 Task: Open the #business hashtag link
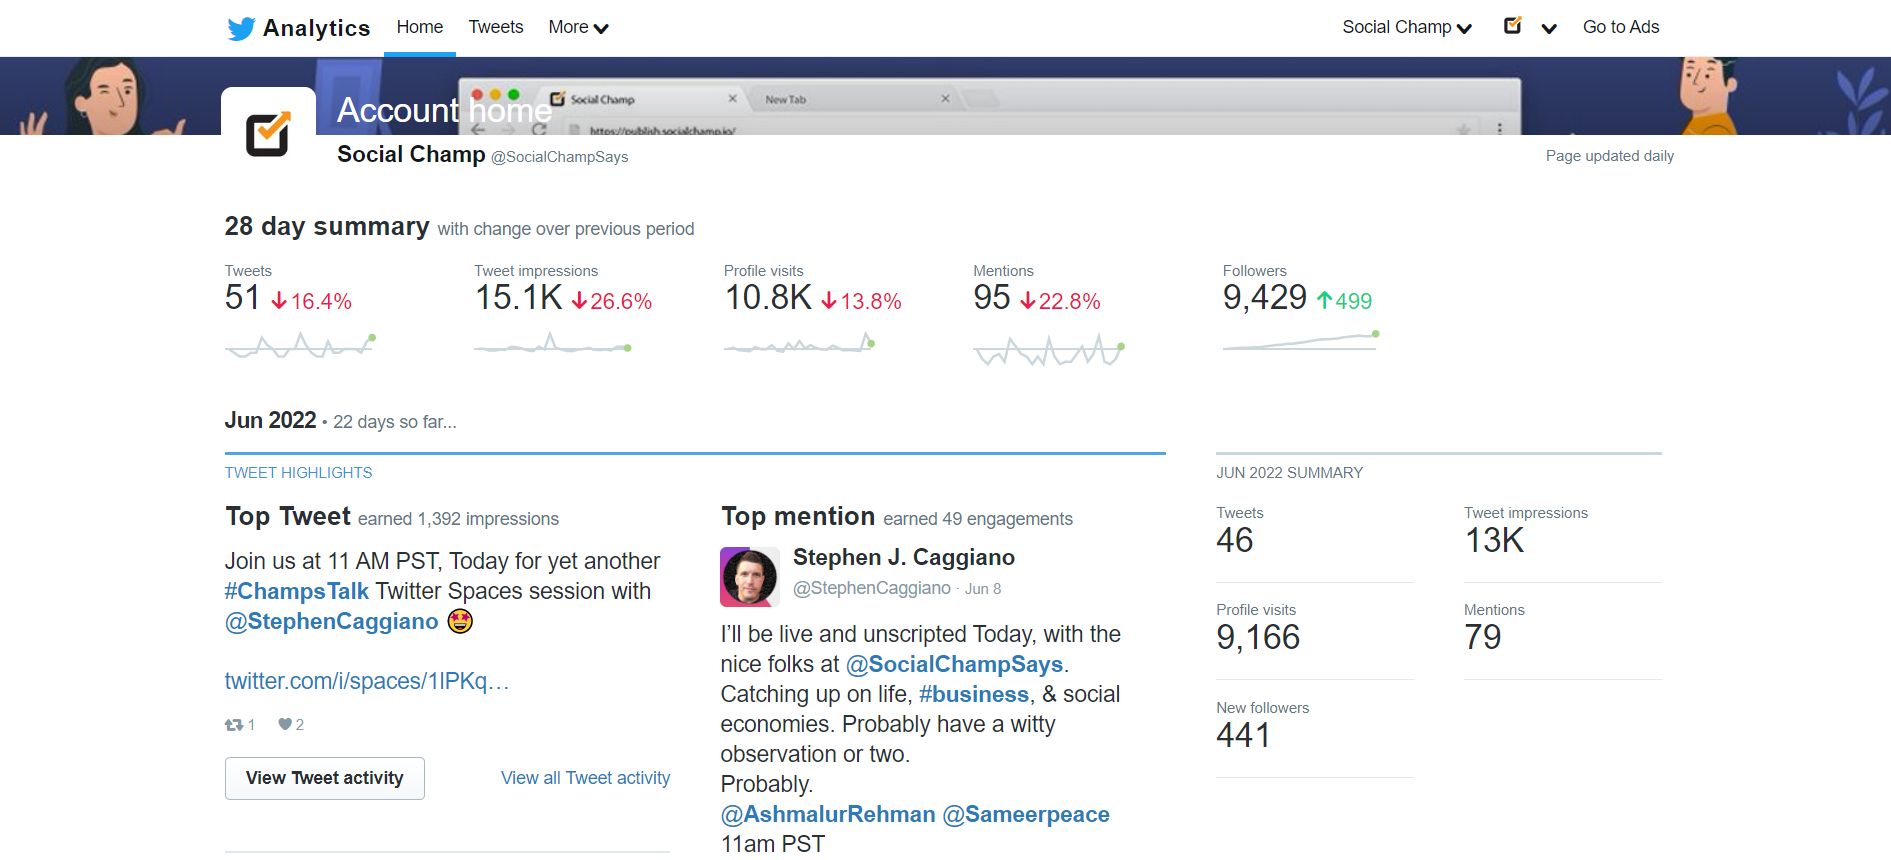[974, 694]
